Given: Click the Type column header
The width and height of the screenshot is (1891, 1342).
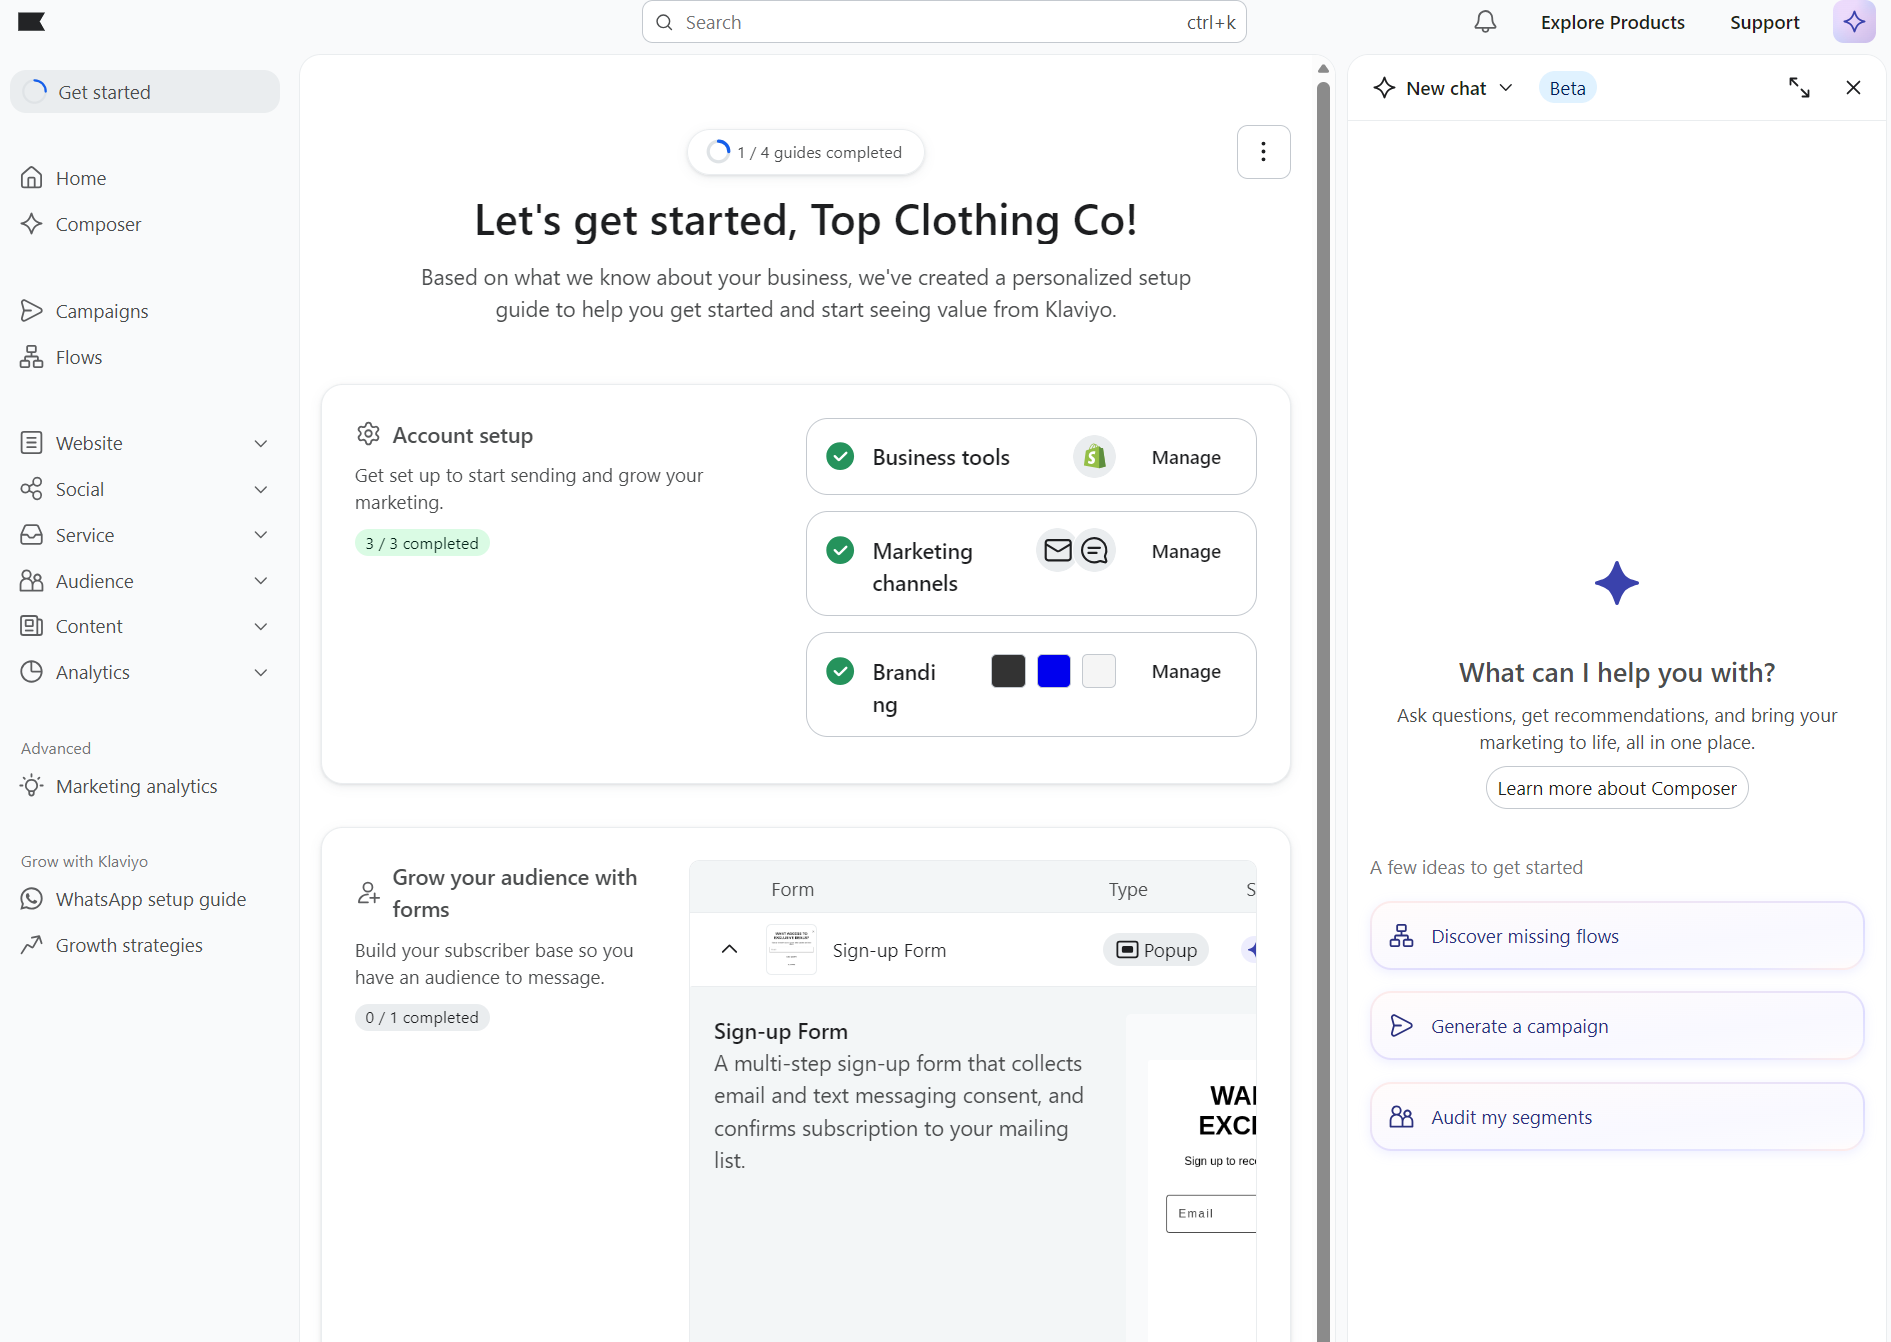Looking at the screenshot, I should pyautogui.click(x=1128, y=889).
